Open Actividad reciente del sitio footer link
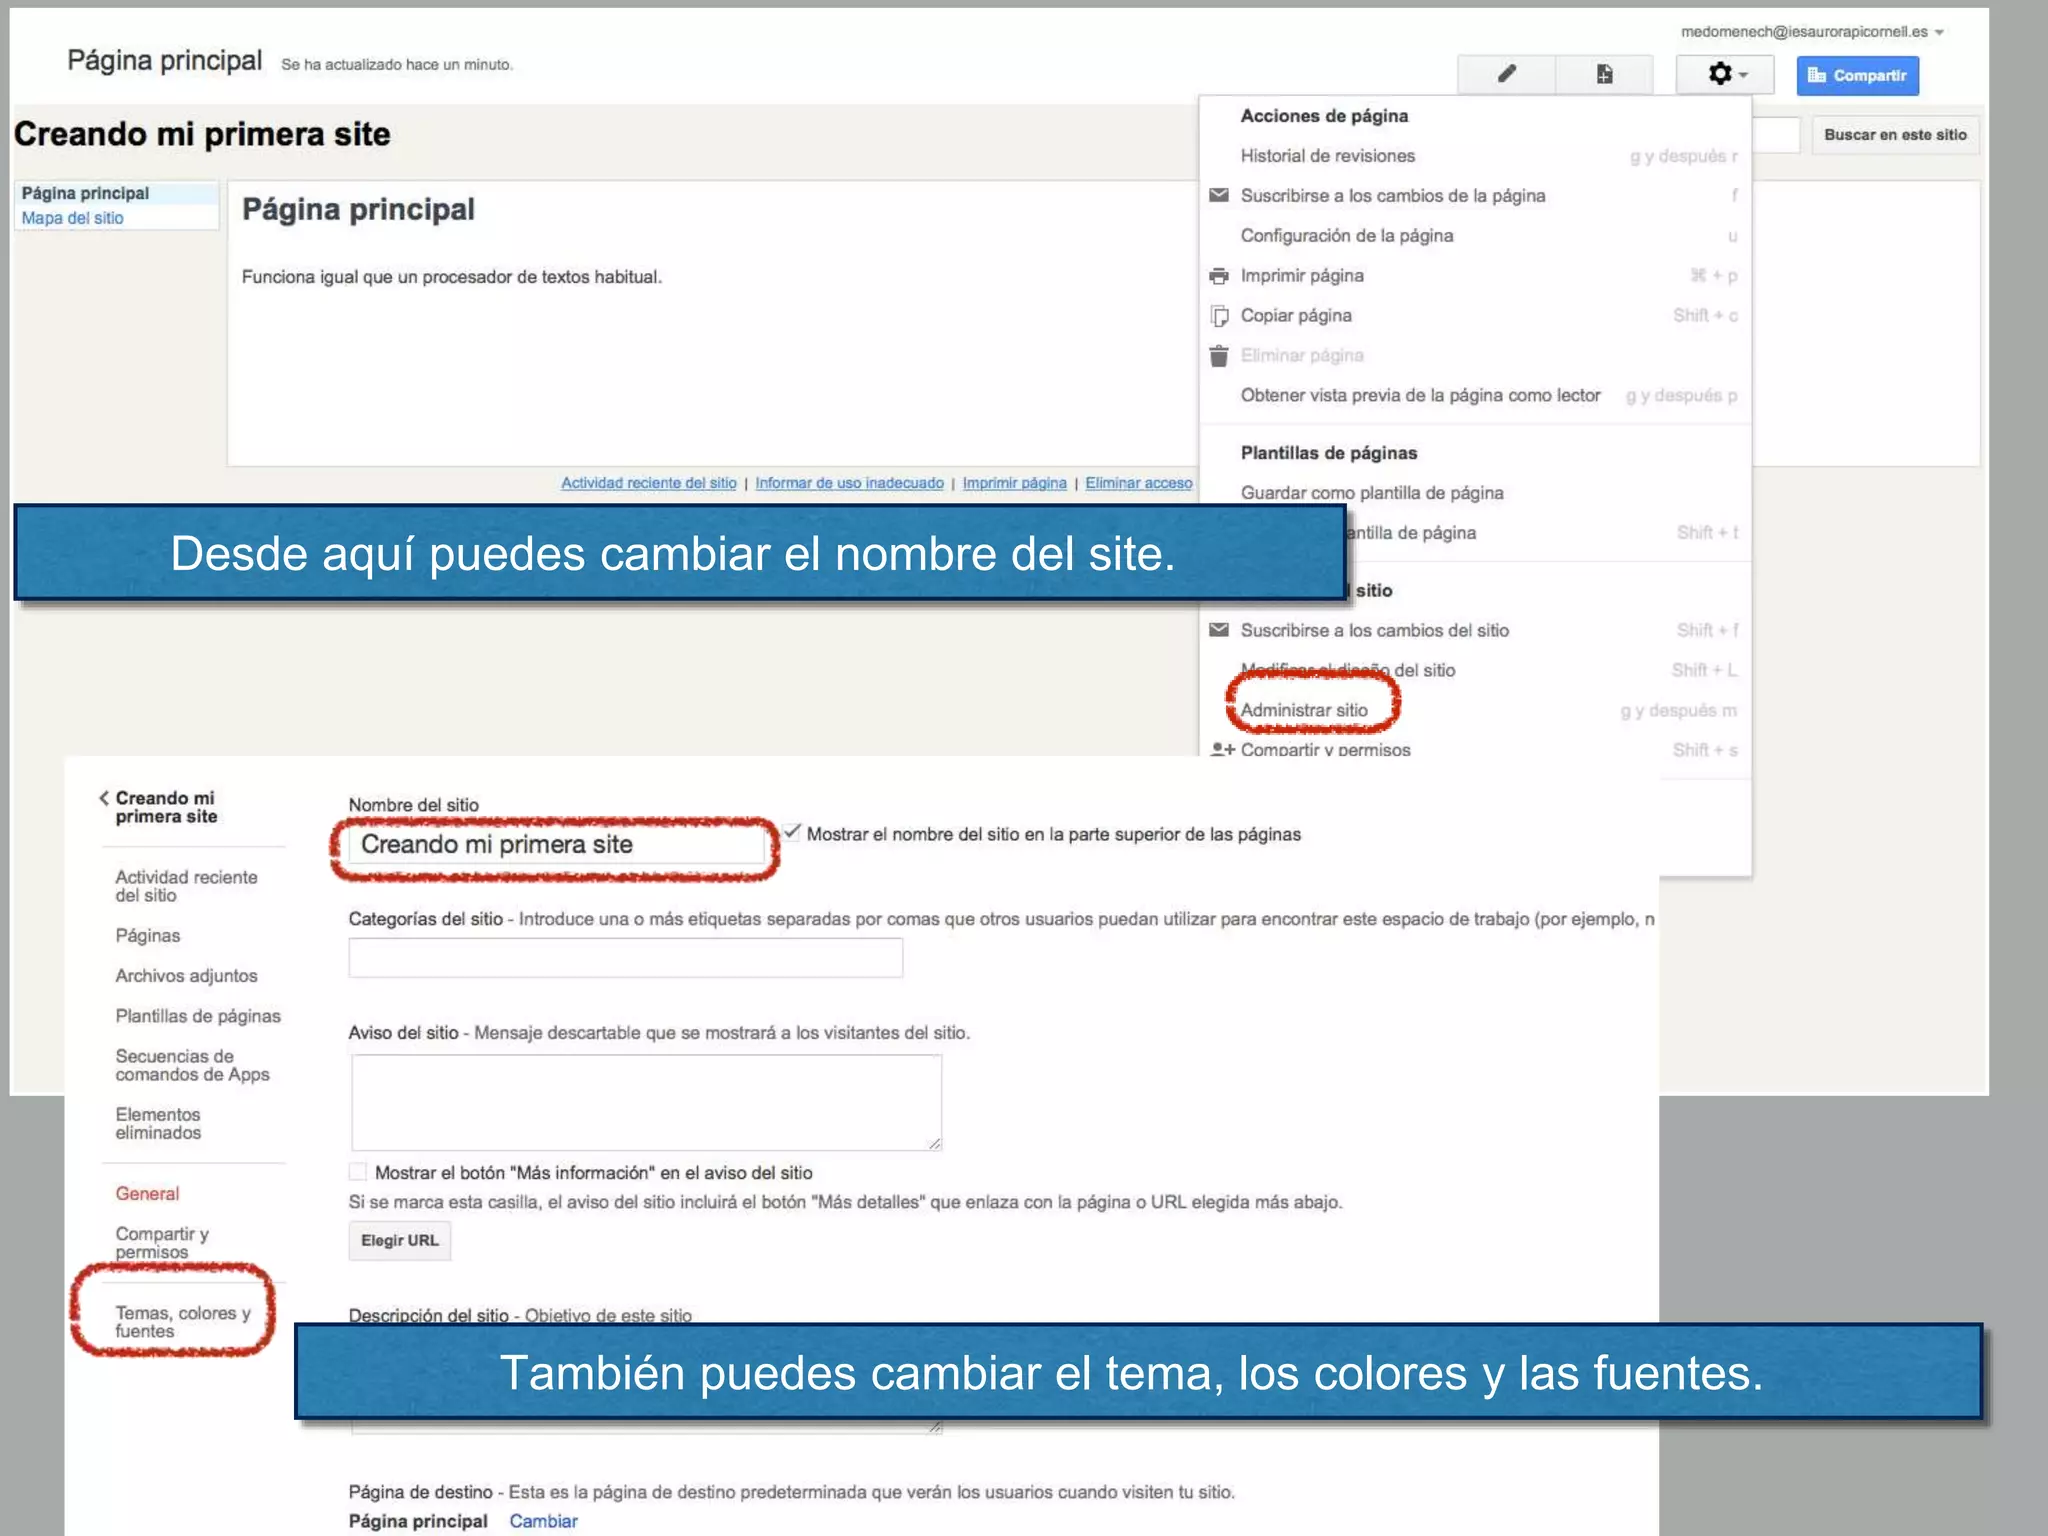The image size is (2048, 1536). click(x=648, y=483)
